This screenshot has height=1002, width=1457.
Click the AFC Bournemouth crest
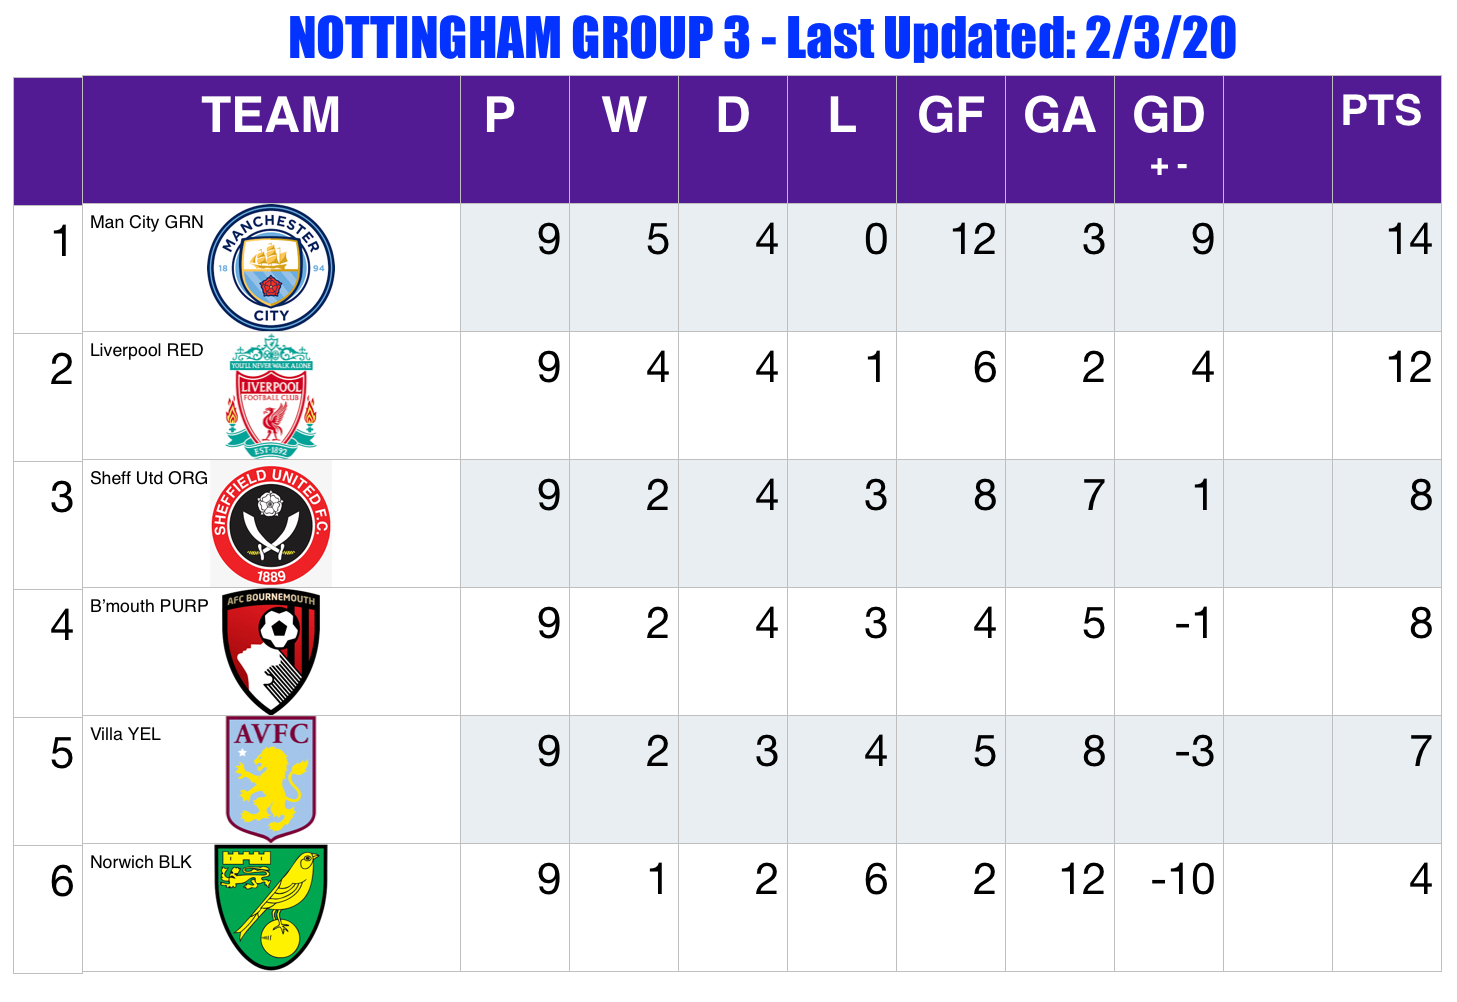pos(271,652)
